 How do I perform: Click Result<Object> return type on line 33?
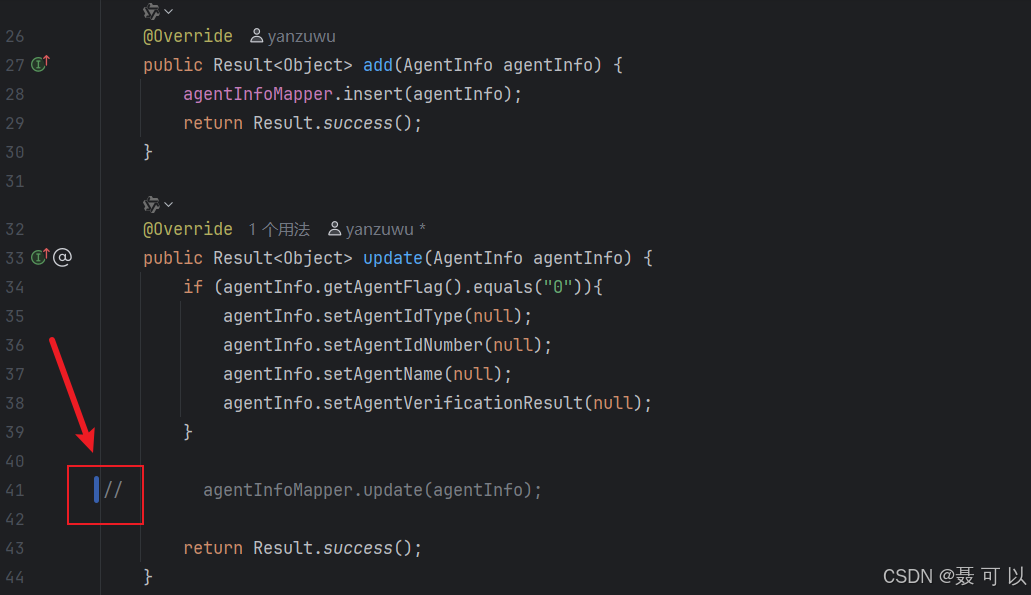[283, 258]
